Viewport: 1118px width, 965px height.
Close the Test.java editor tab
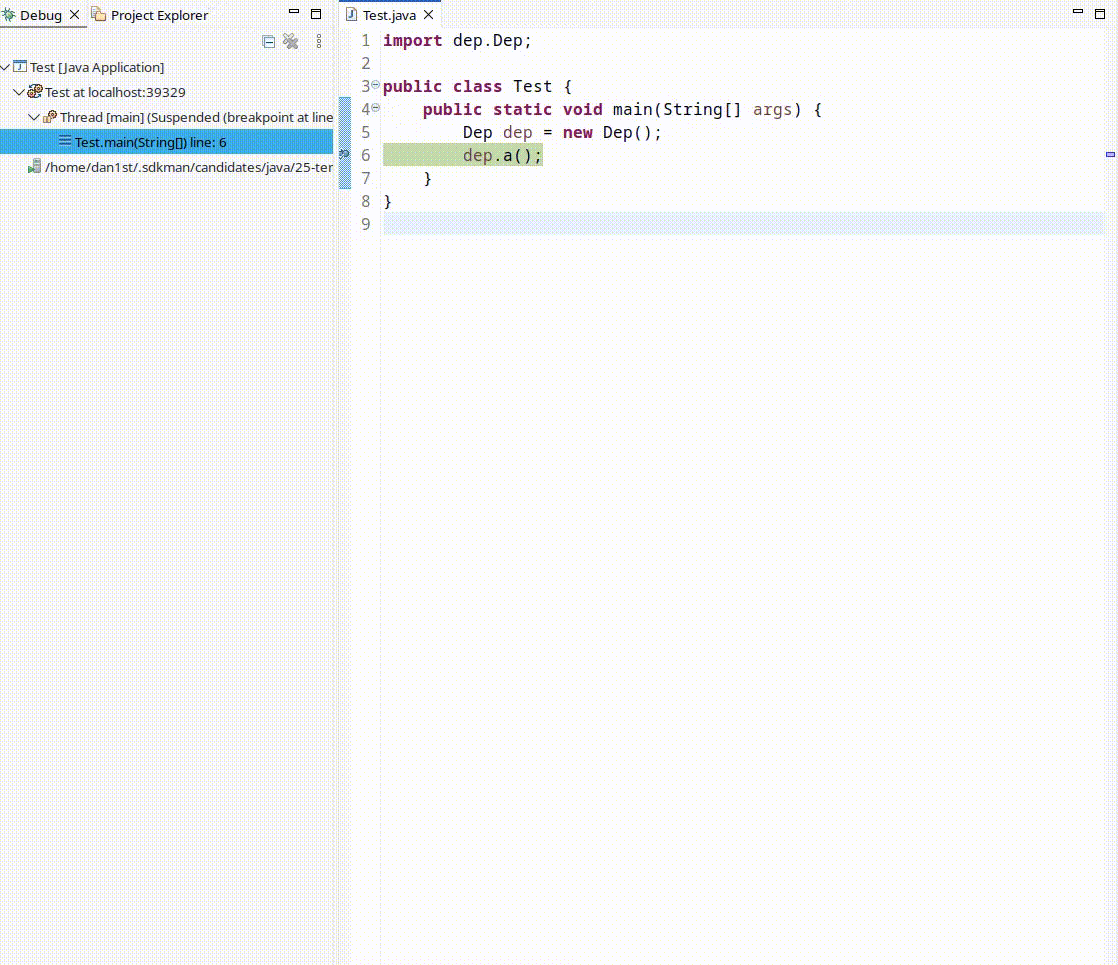click(x=429, y=14)
